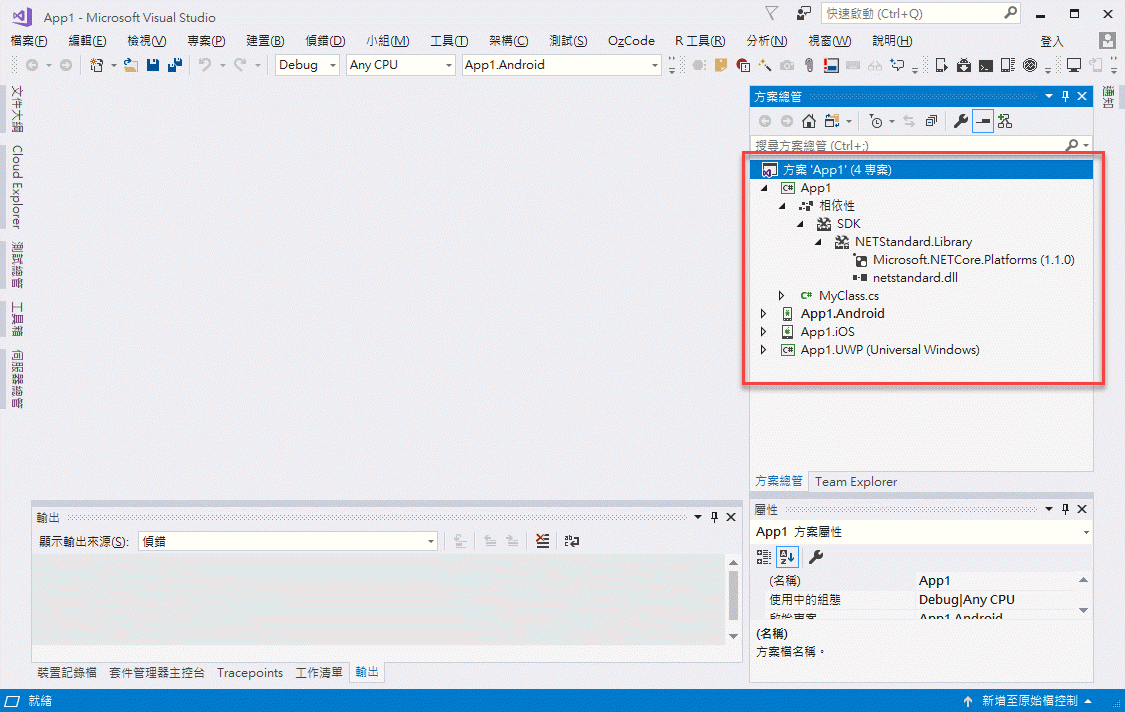Click the magnifier in the 快速啟動 box
Viewport: 1125px width, 712px height.
pyautogui.click(x=1010, y=13)
